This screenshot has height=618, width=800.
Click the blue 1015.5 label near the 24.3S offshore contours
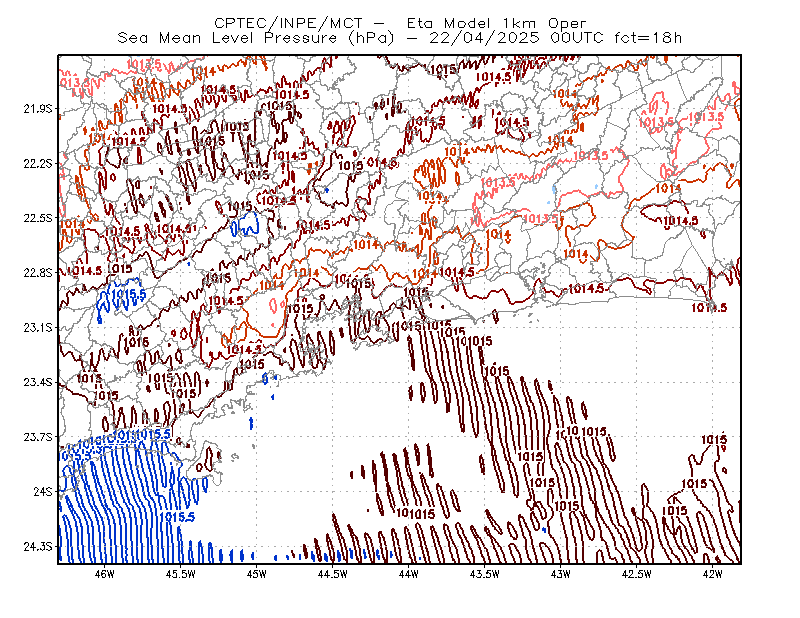178,517
